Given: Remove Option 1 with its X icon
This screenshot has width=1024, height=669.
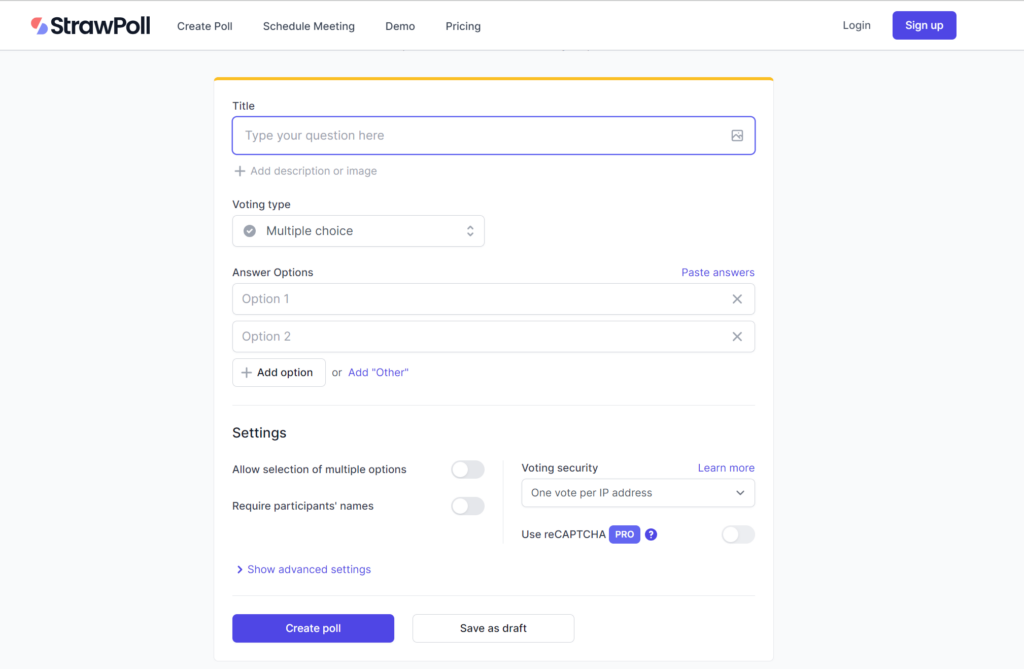Looking at the screenshot, I should (x=737, y=299).
